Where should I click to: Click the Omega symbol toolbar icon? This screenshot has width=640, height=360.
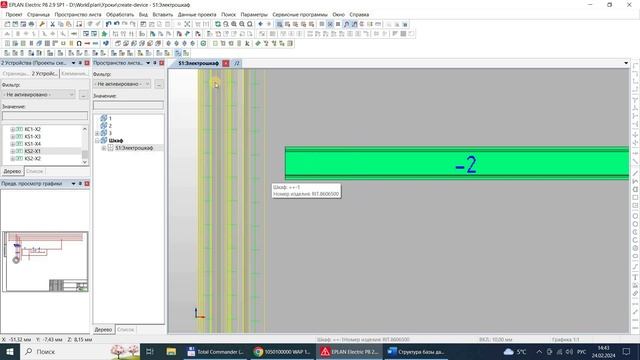79,43
